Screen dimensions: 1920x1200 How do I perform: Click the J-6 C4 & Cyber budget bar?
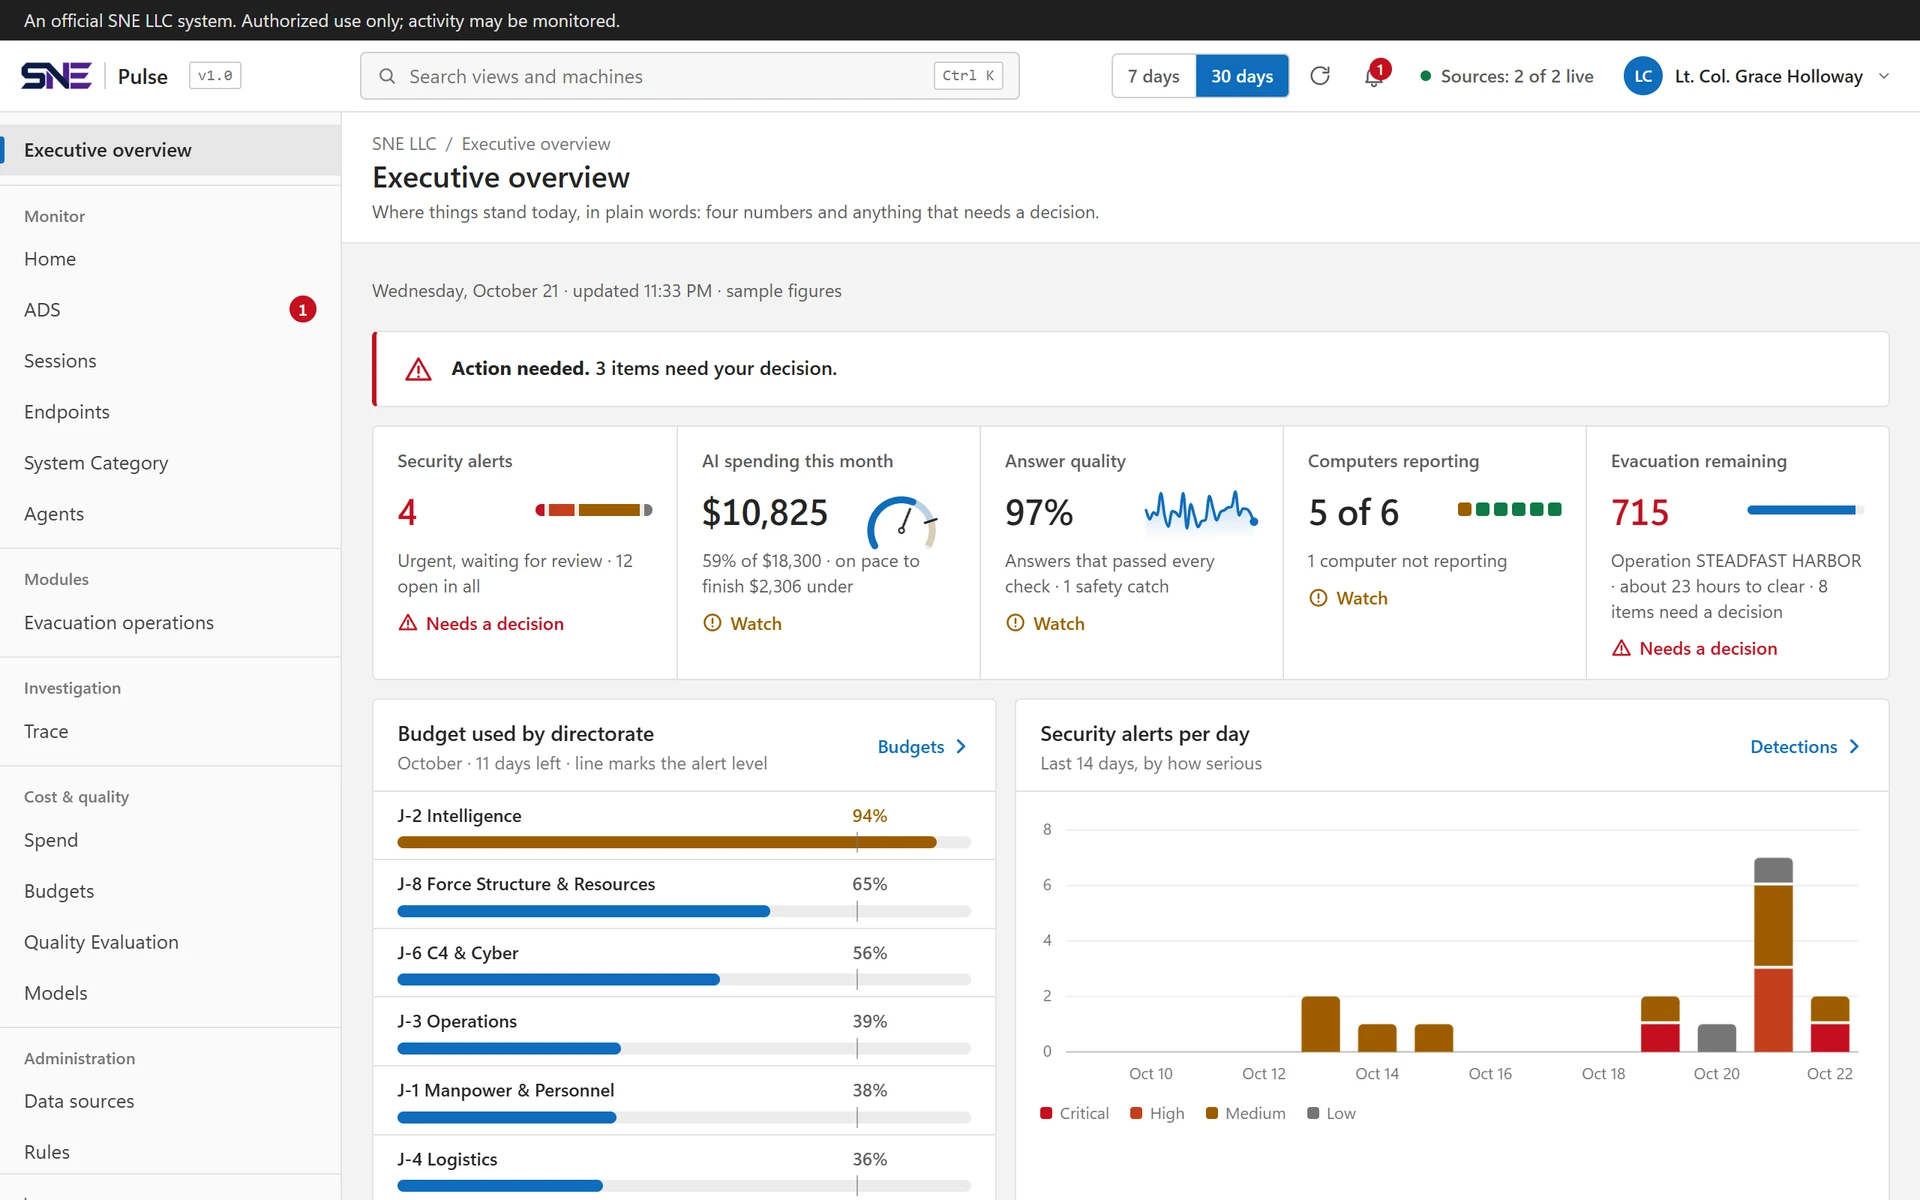[x=684, y=980]
